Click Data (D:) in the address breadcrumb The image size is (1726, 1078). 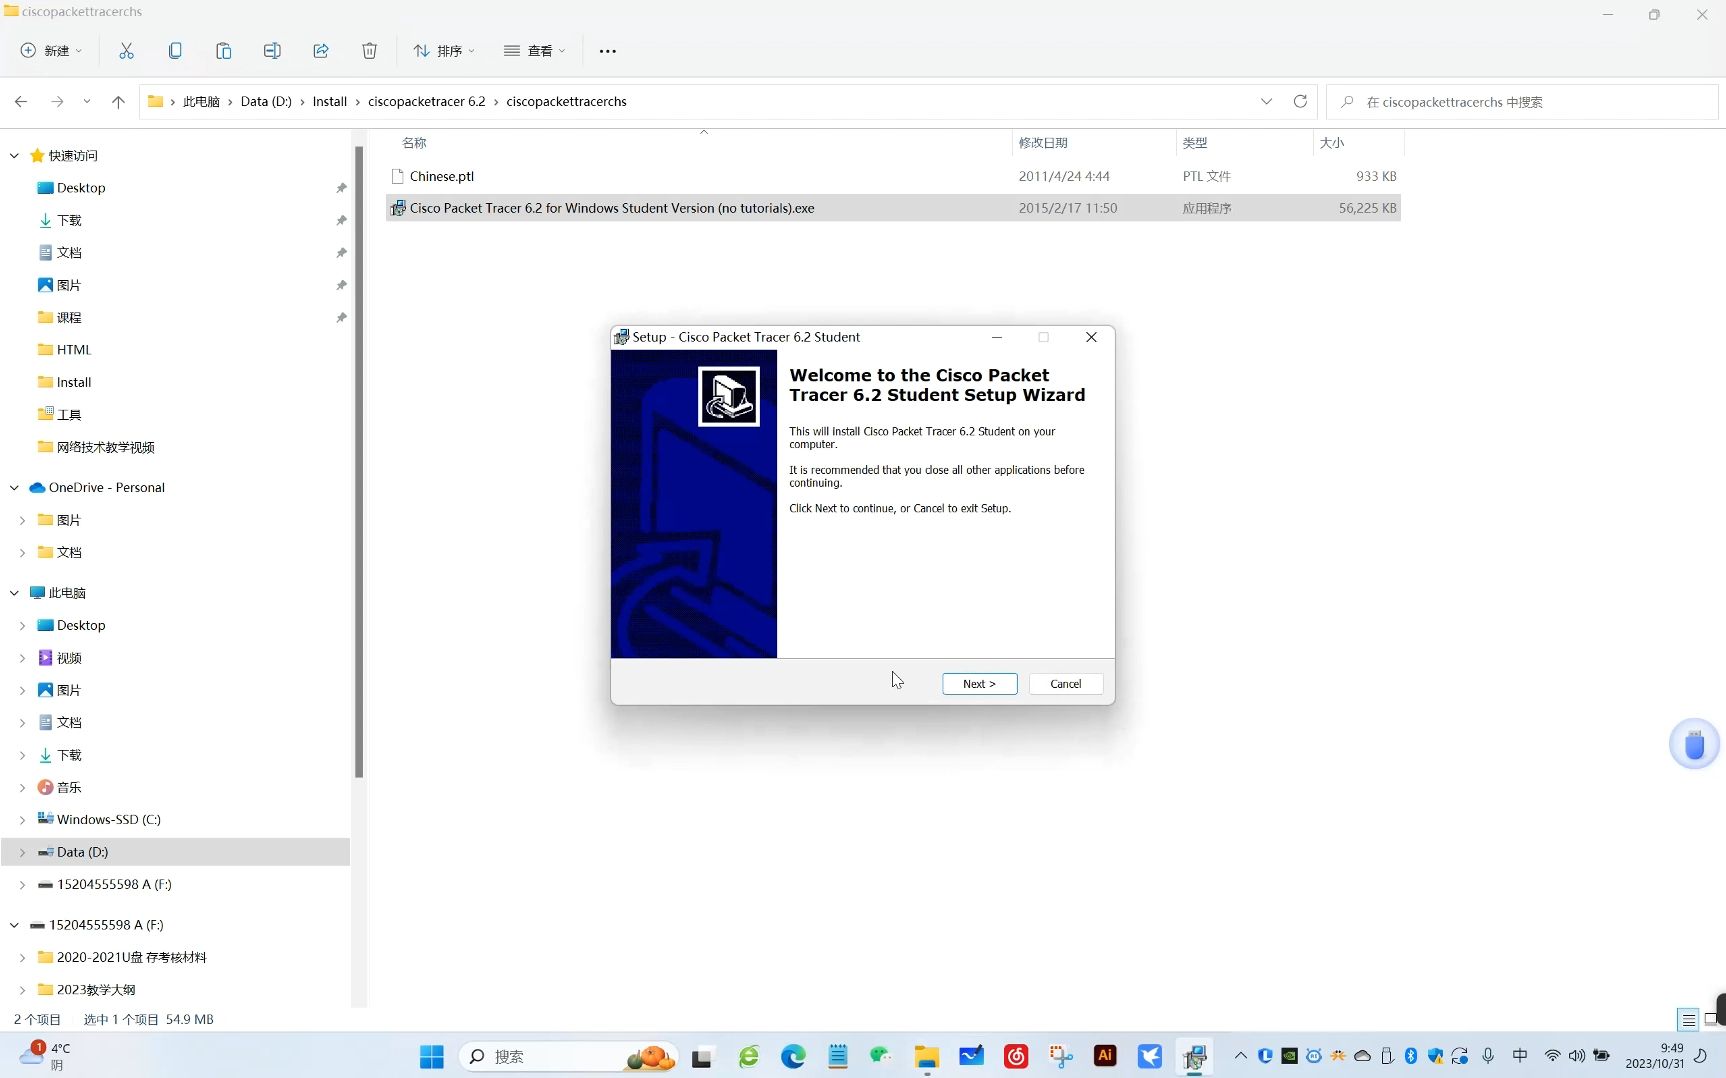[x=266, y=102]
